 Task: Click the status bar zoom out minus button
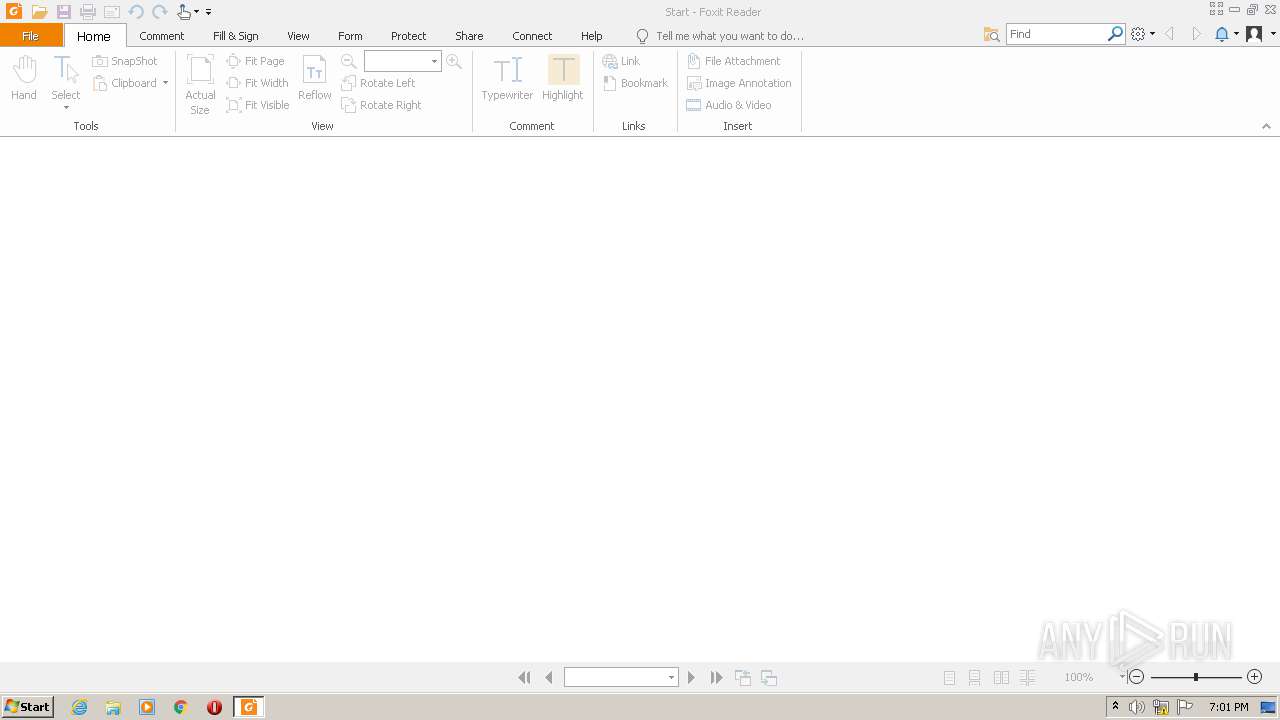[1136, 678]
